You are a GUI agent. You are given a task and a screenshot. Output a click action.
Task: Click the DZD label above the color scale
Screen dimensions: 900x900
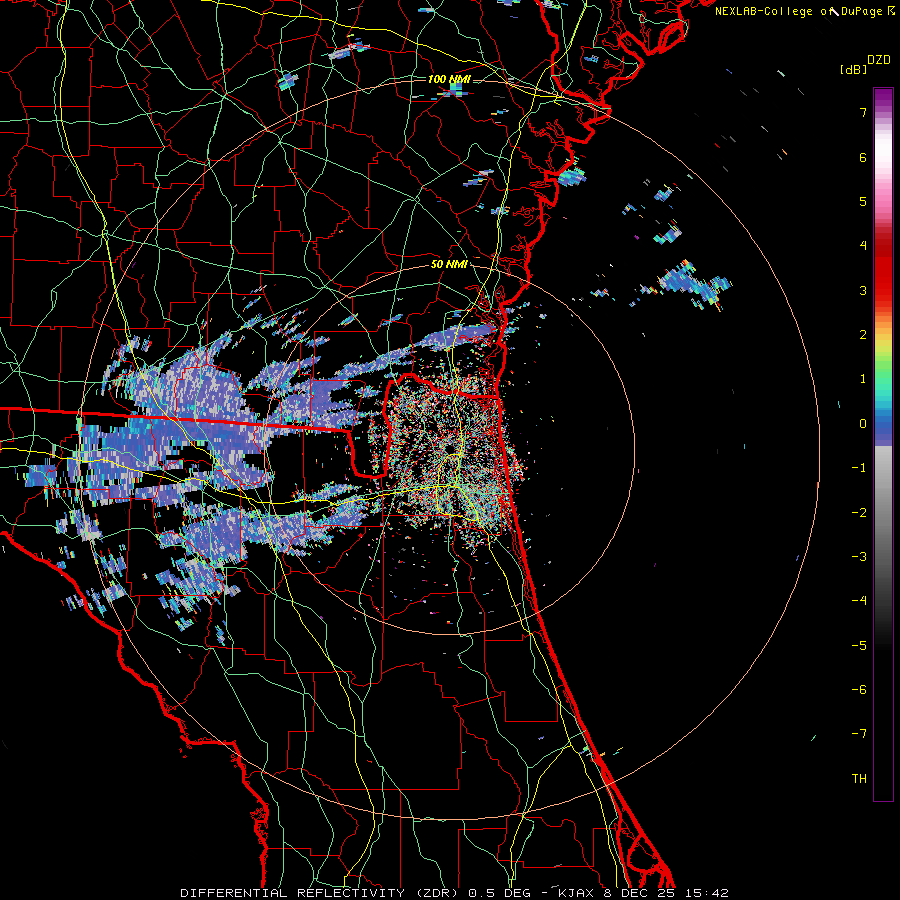click(879, 60)
